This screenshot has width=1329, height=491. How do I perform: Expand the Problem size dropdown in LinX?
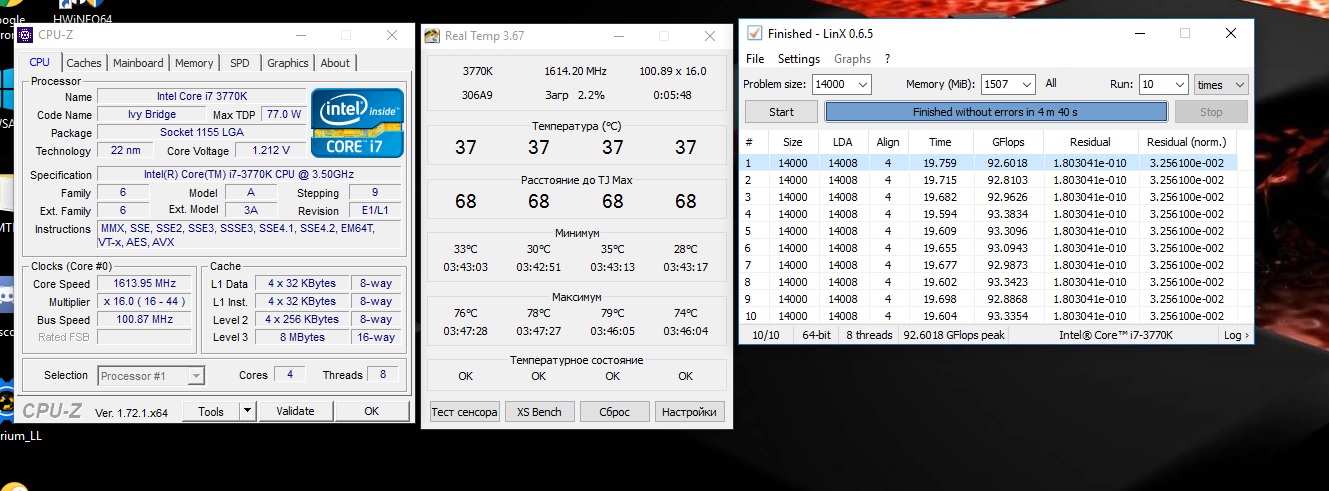pyautogui.click(x=861, y=85)
